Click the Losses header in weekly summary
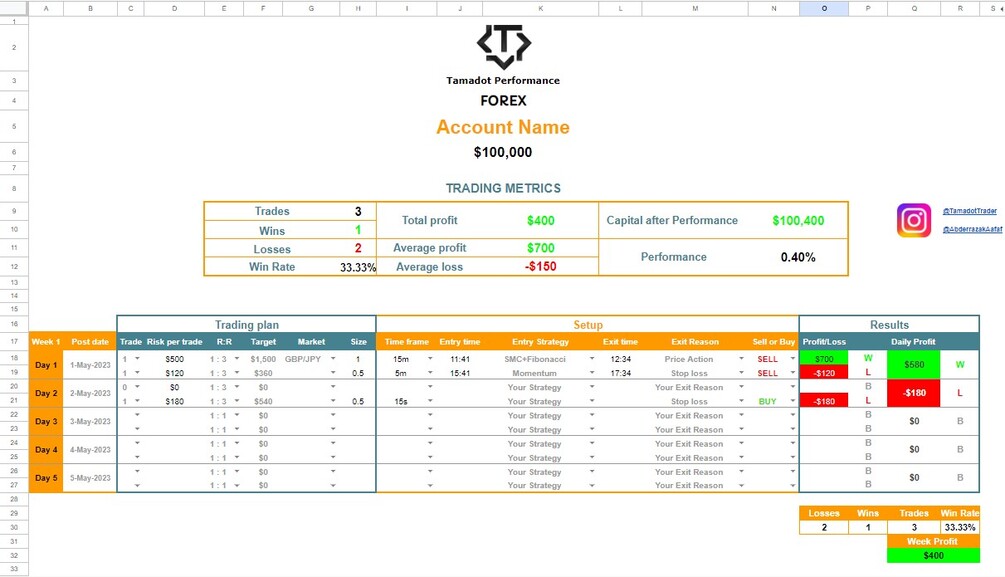This screenshot has height=577, width=1005. point(824,513)
